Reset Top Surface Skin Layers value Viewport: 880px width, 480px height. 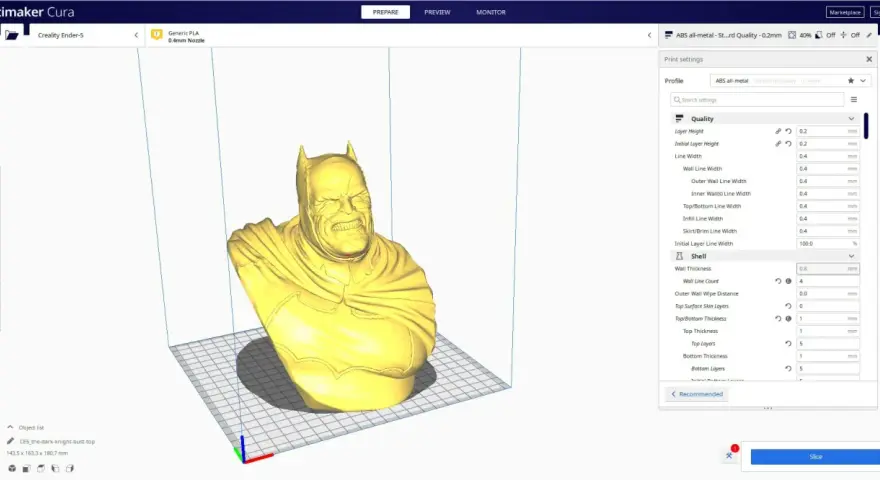point(789,306)
